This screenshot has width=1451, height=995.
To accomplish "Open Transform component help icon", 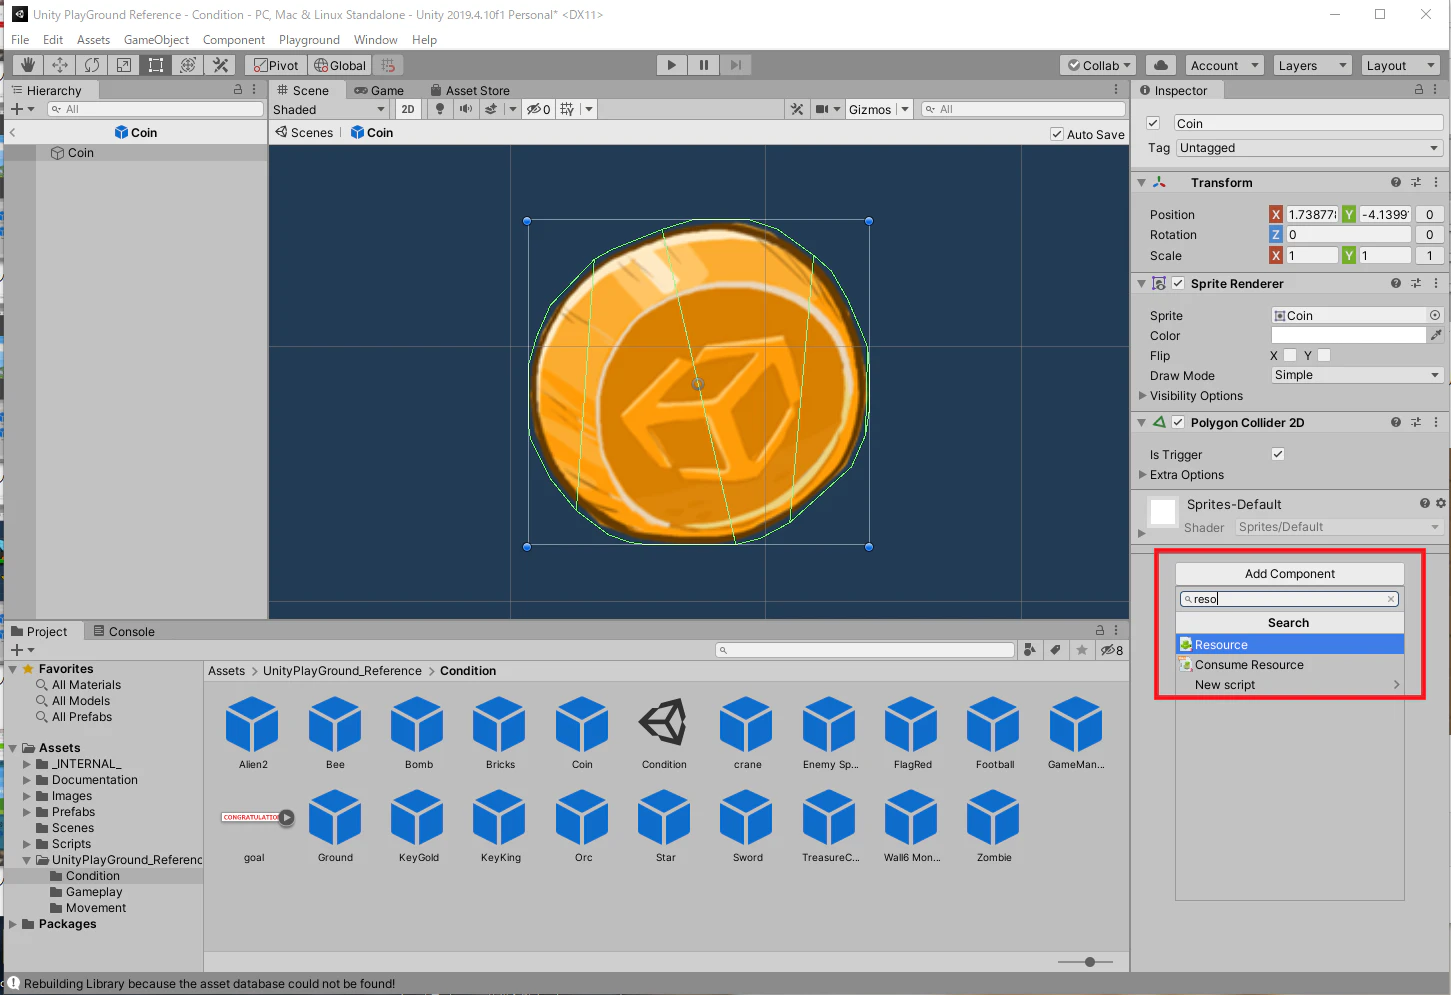I will (x=1395, y=182).
